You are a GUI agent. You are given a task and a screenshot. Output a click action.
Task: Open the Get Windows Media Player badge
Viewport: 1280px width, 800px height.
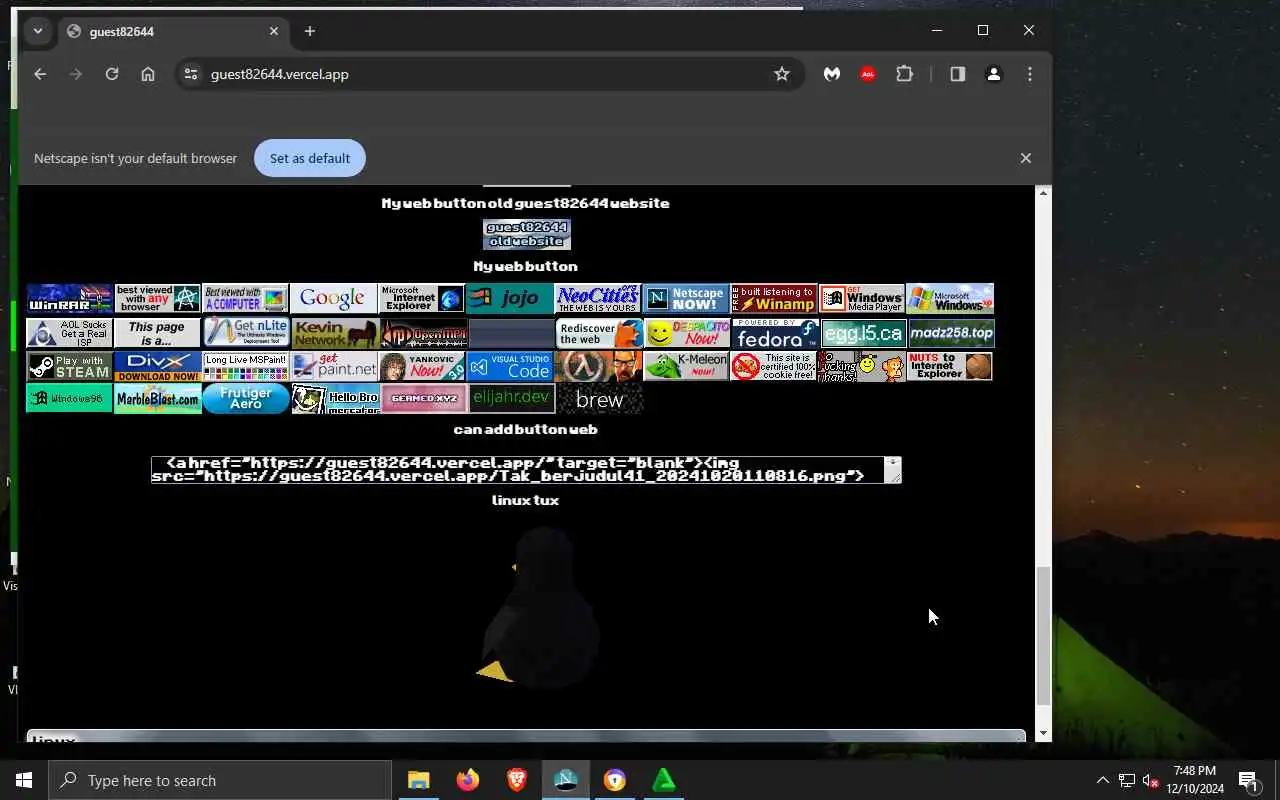[x=861, y=298]
